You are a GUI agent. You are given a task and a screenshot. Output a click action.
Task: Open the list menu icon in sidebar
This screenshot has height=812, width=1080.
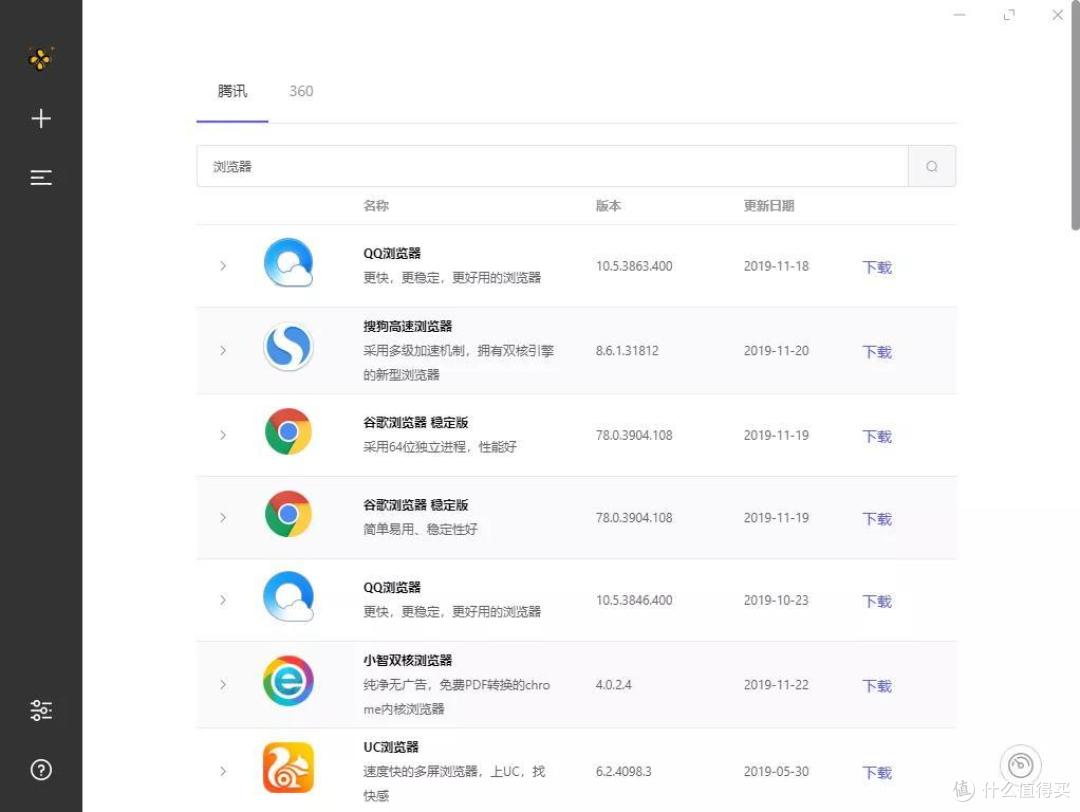(x=41, y=178)
